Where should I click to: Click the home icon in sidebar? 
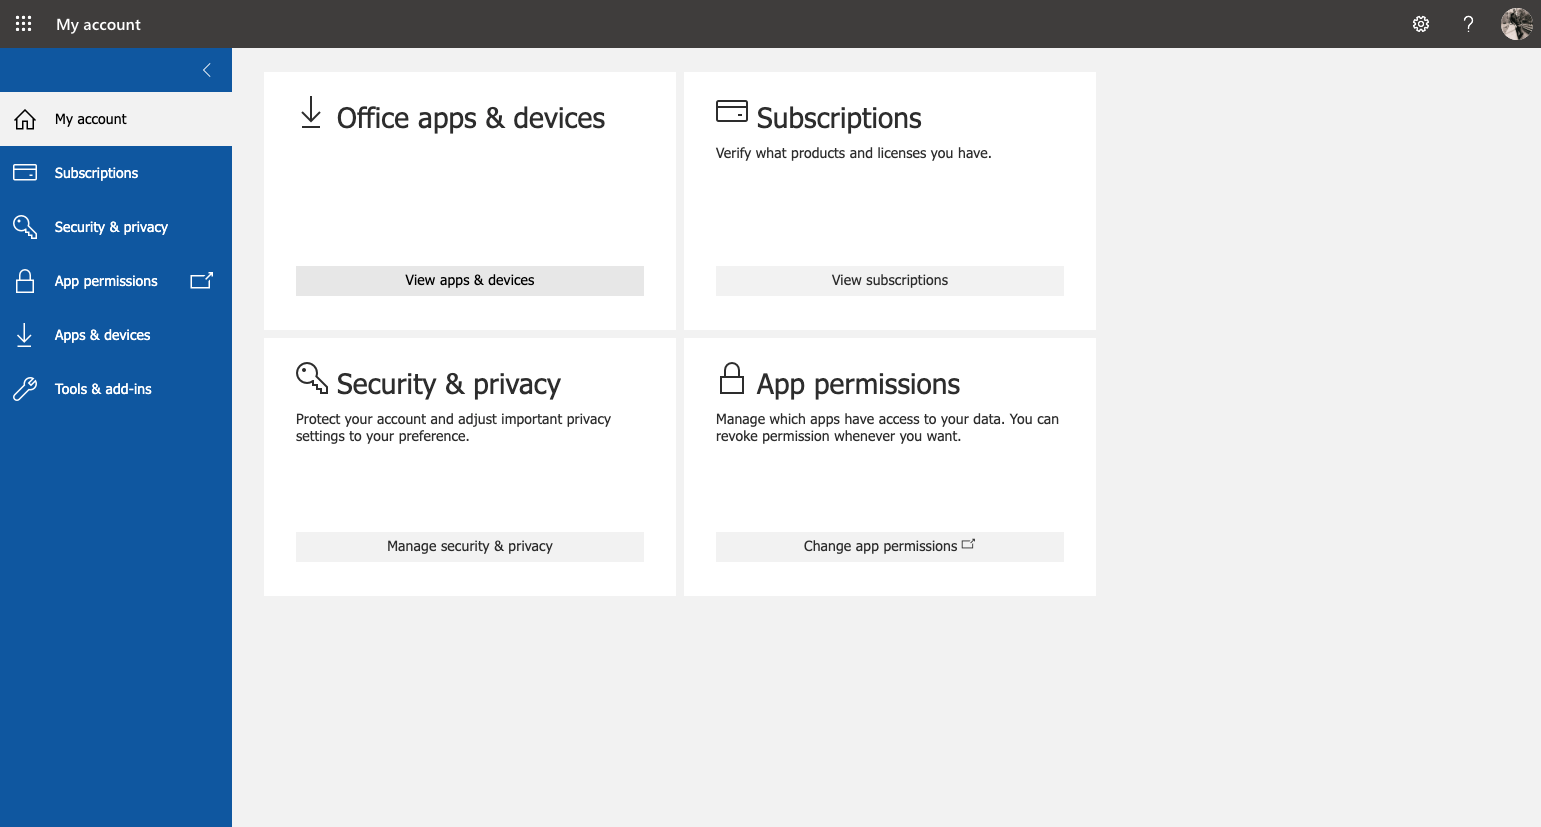[x=25, y=119]
